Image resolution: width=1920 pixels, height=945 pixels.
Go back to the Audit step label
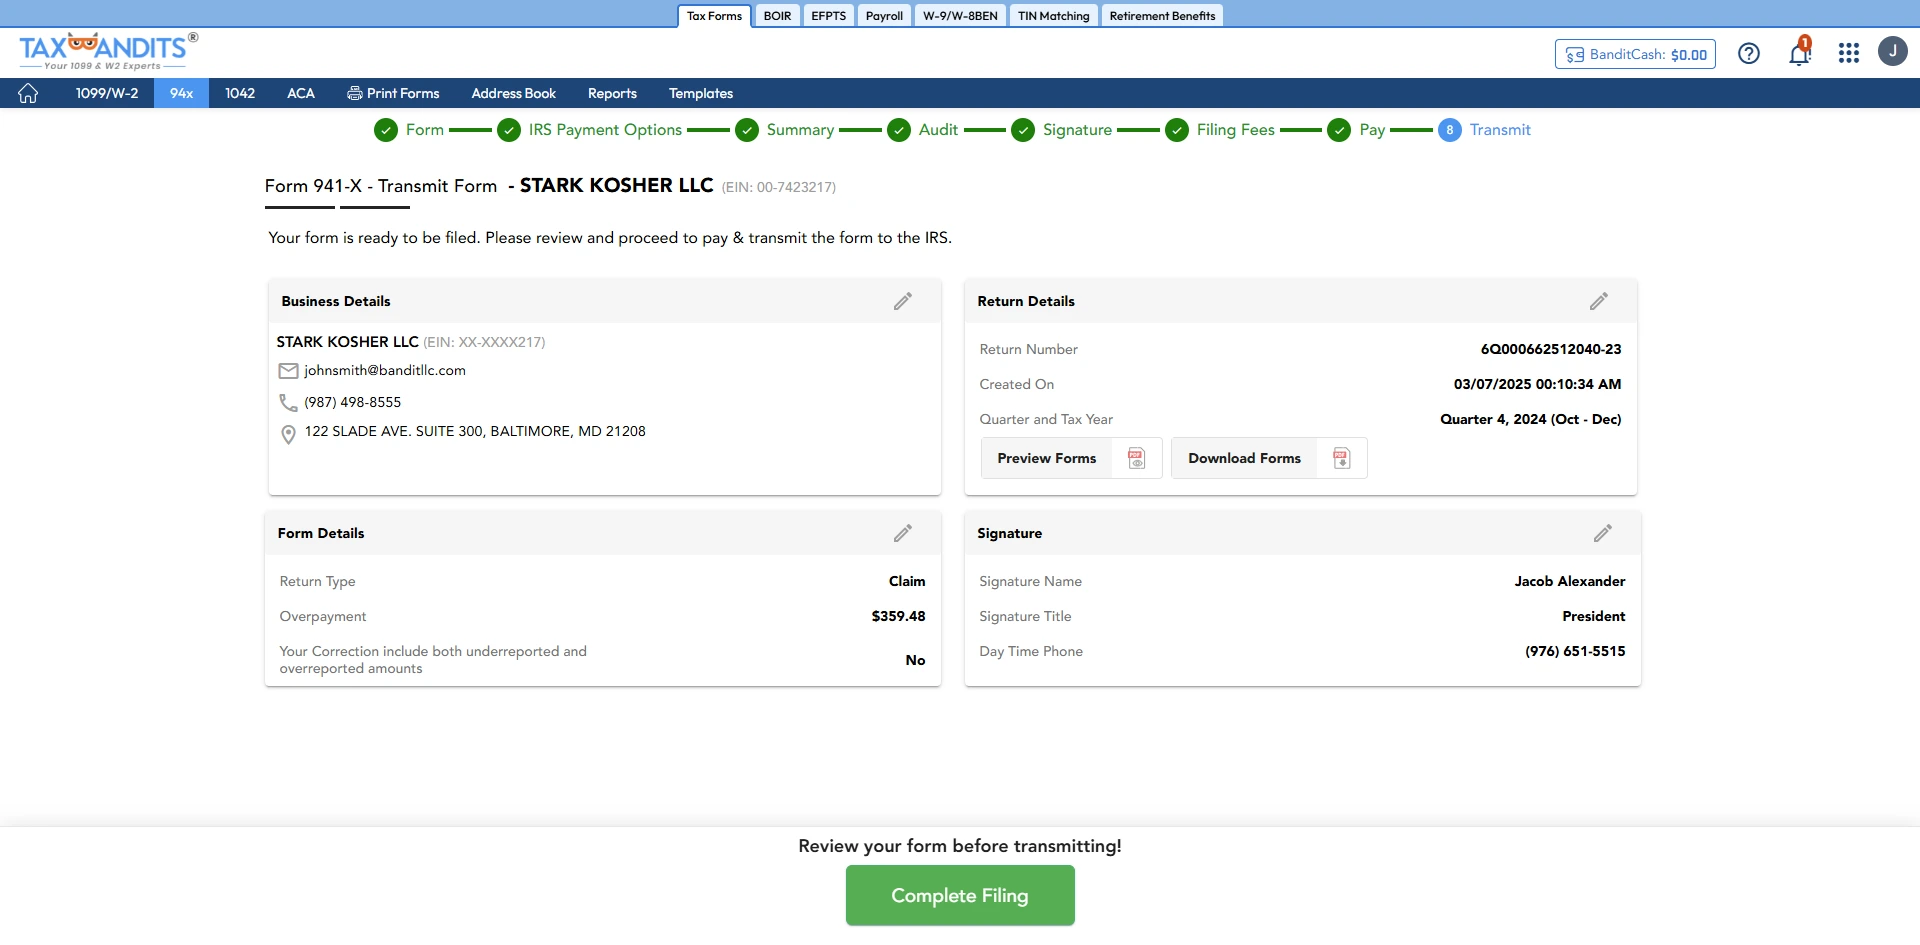coord(938,130)
